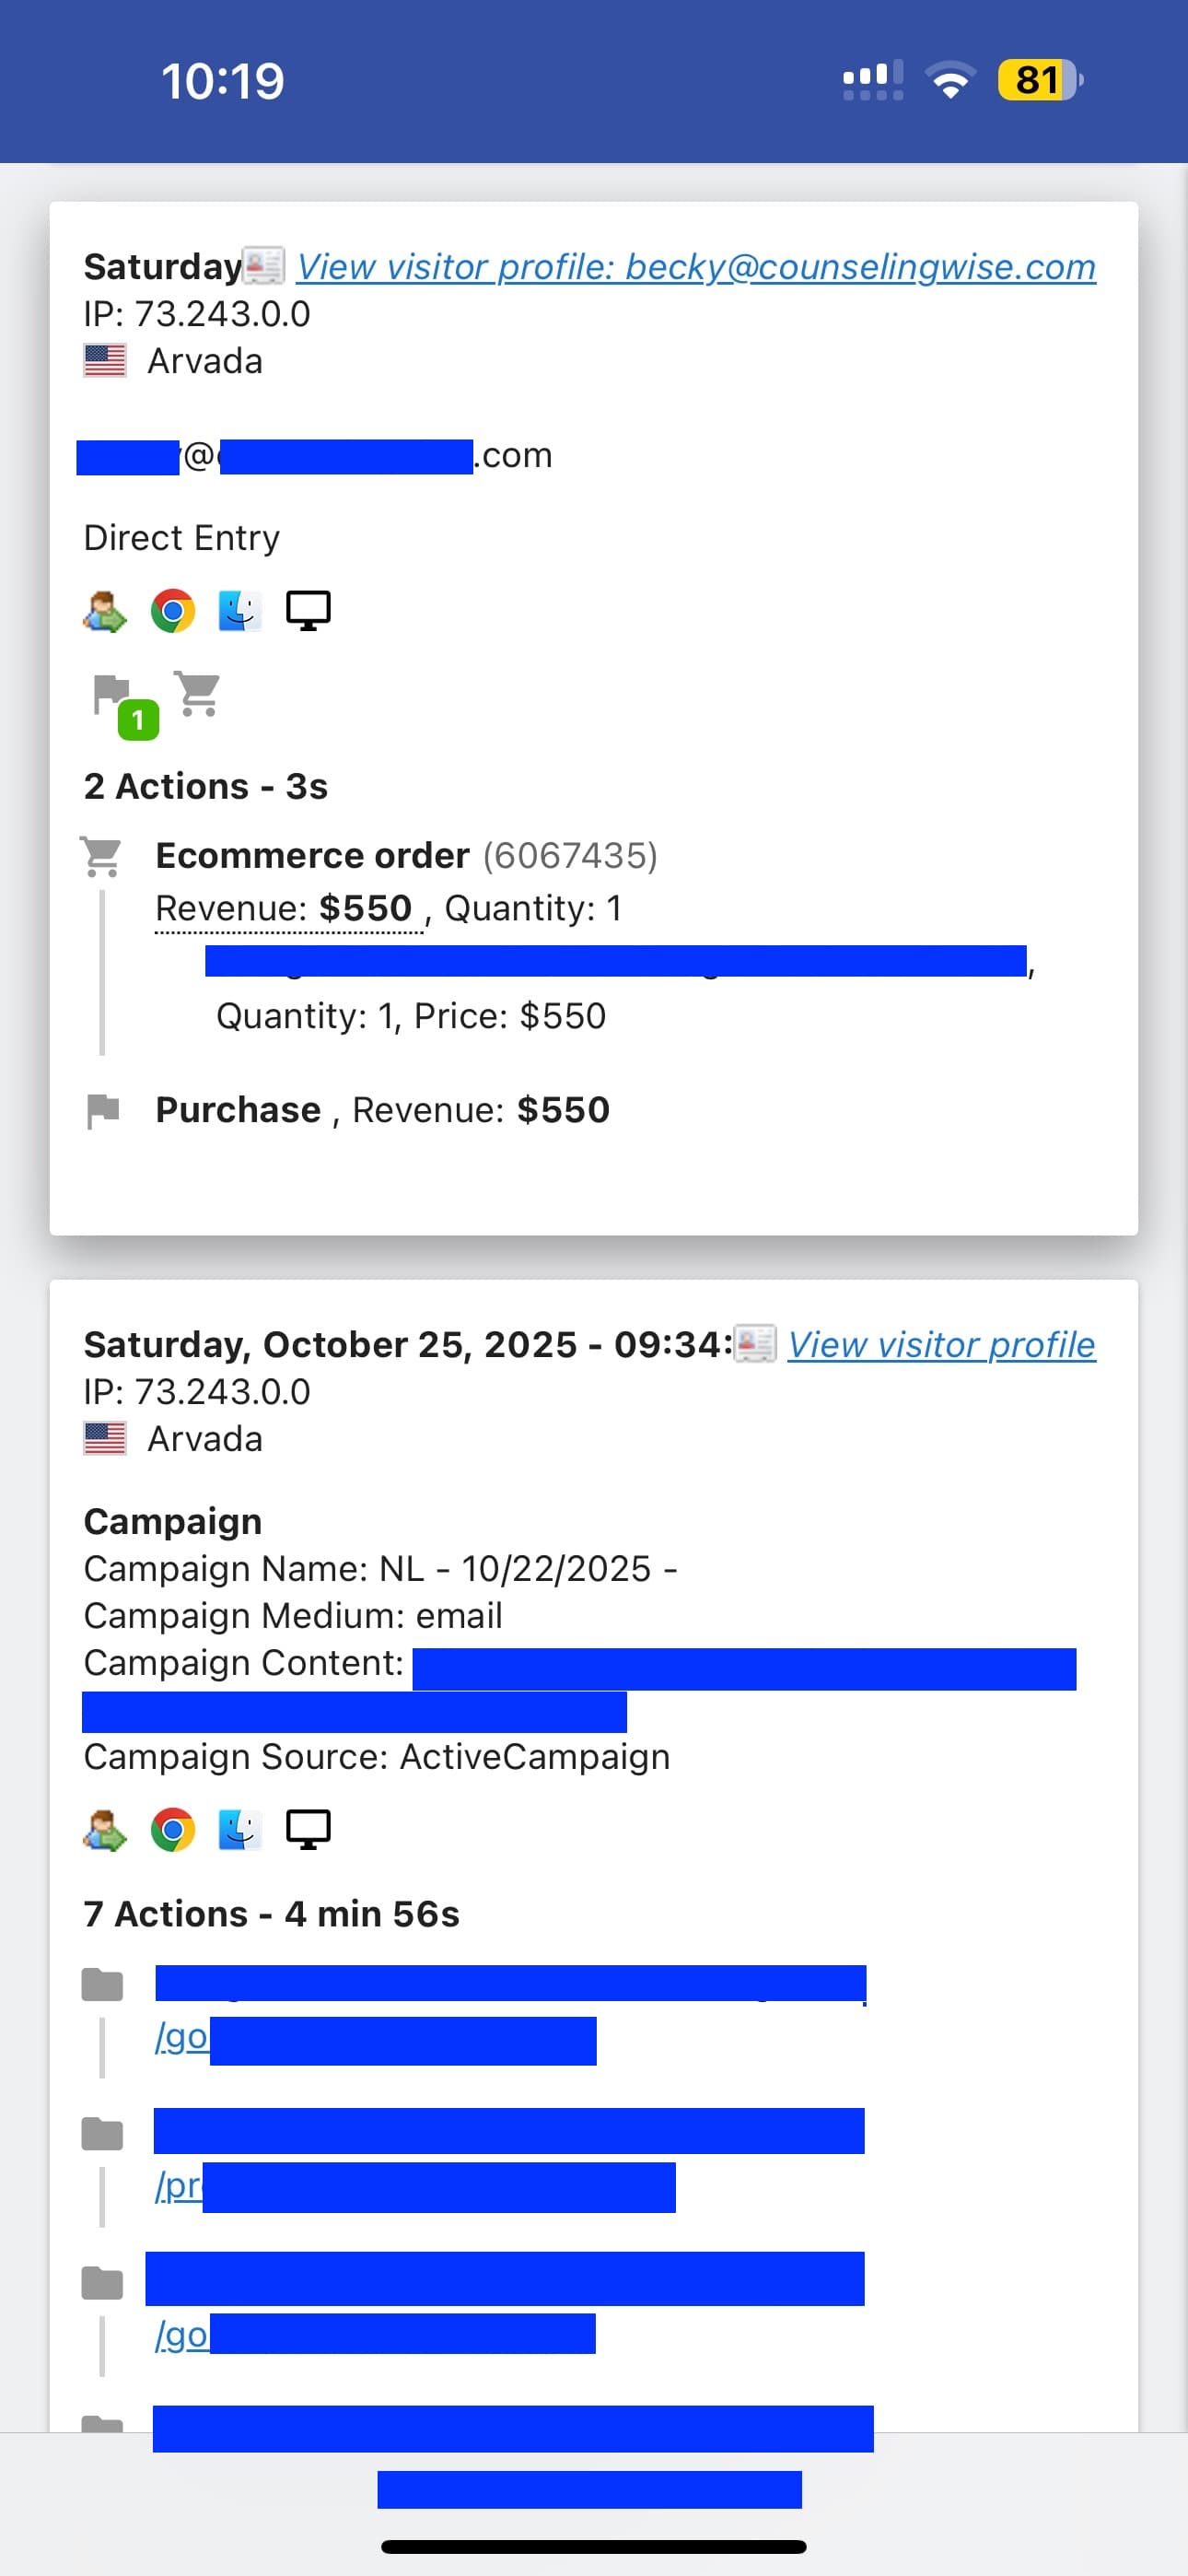
Task: Tap the Revenue: $550 underlined text
Action: 284,908
